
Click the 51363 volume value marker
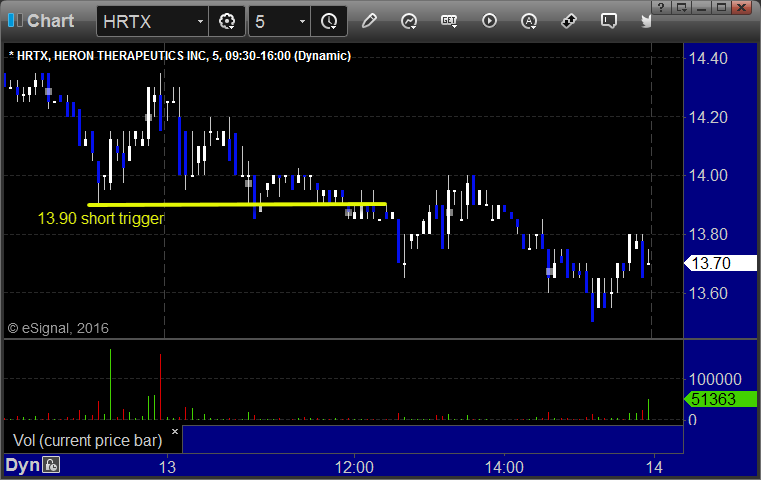[x=720, y=399]
